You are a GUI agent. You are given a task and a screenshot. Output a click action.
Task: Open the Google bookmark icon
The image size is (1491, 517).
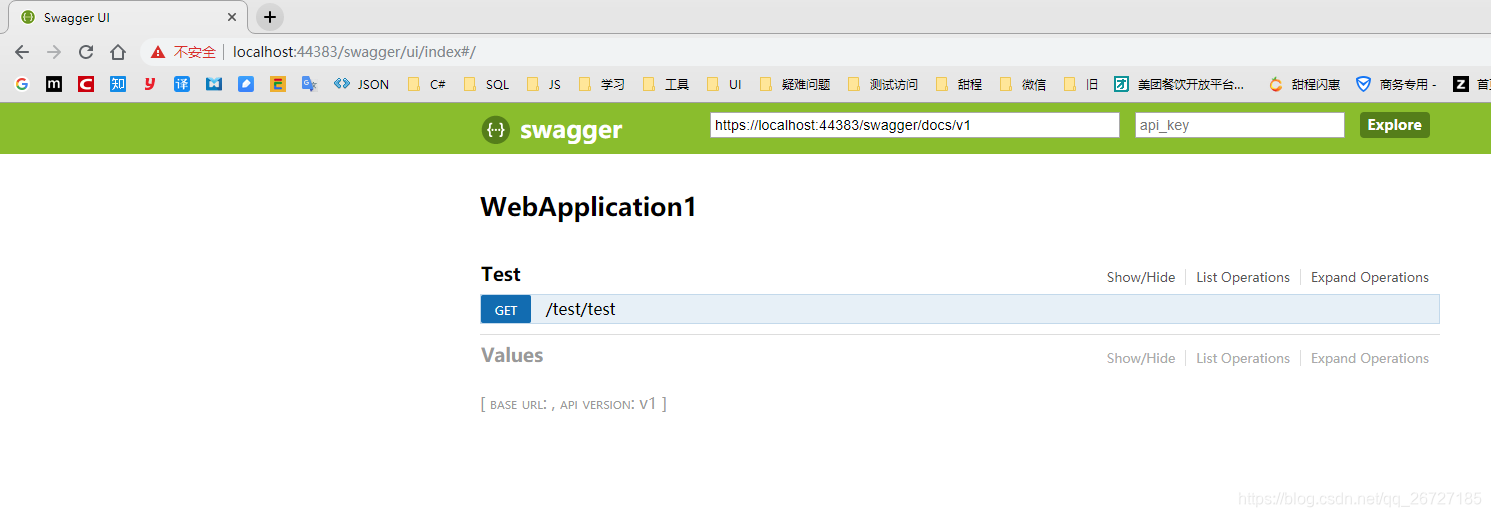(22, 84)
